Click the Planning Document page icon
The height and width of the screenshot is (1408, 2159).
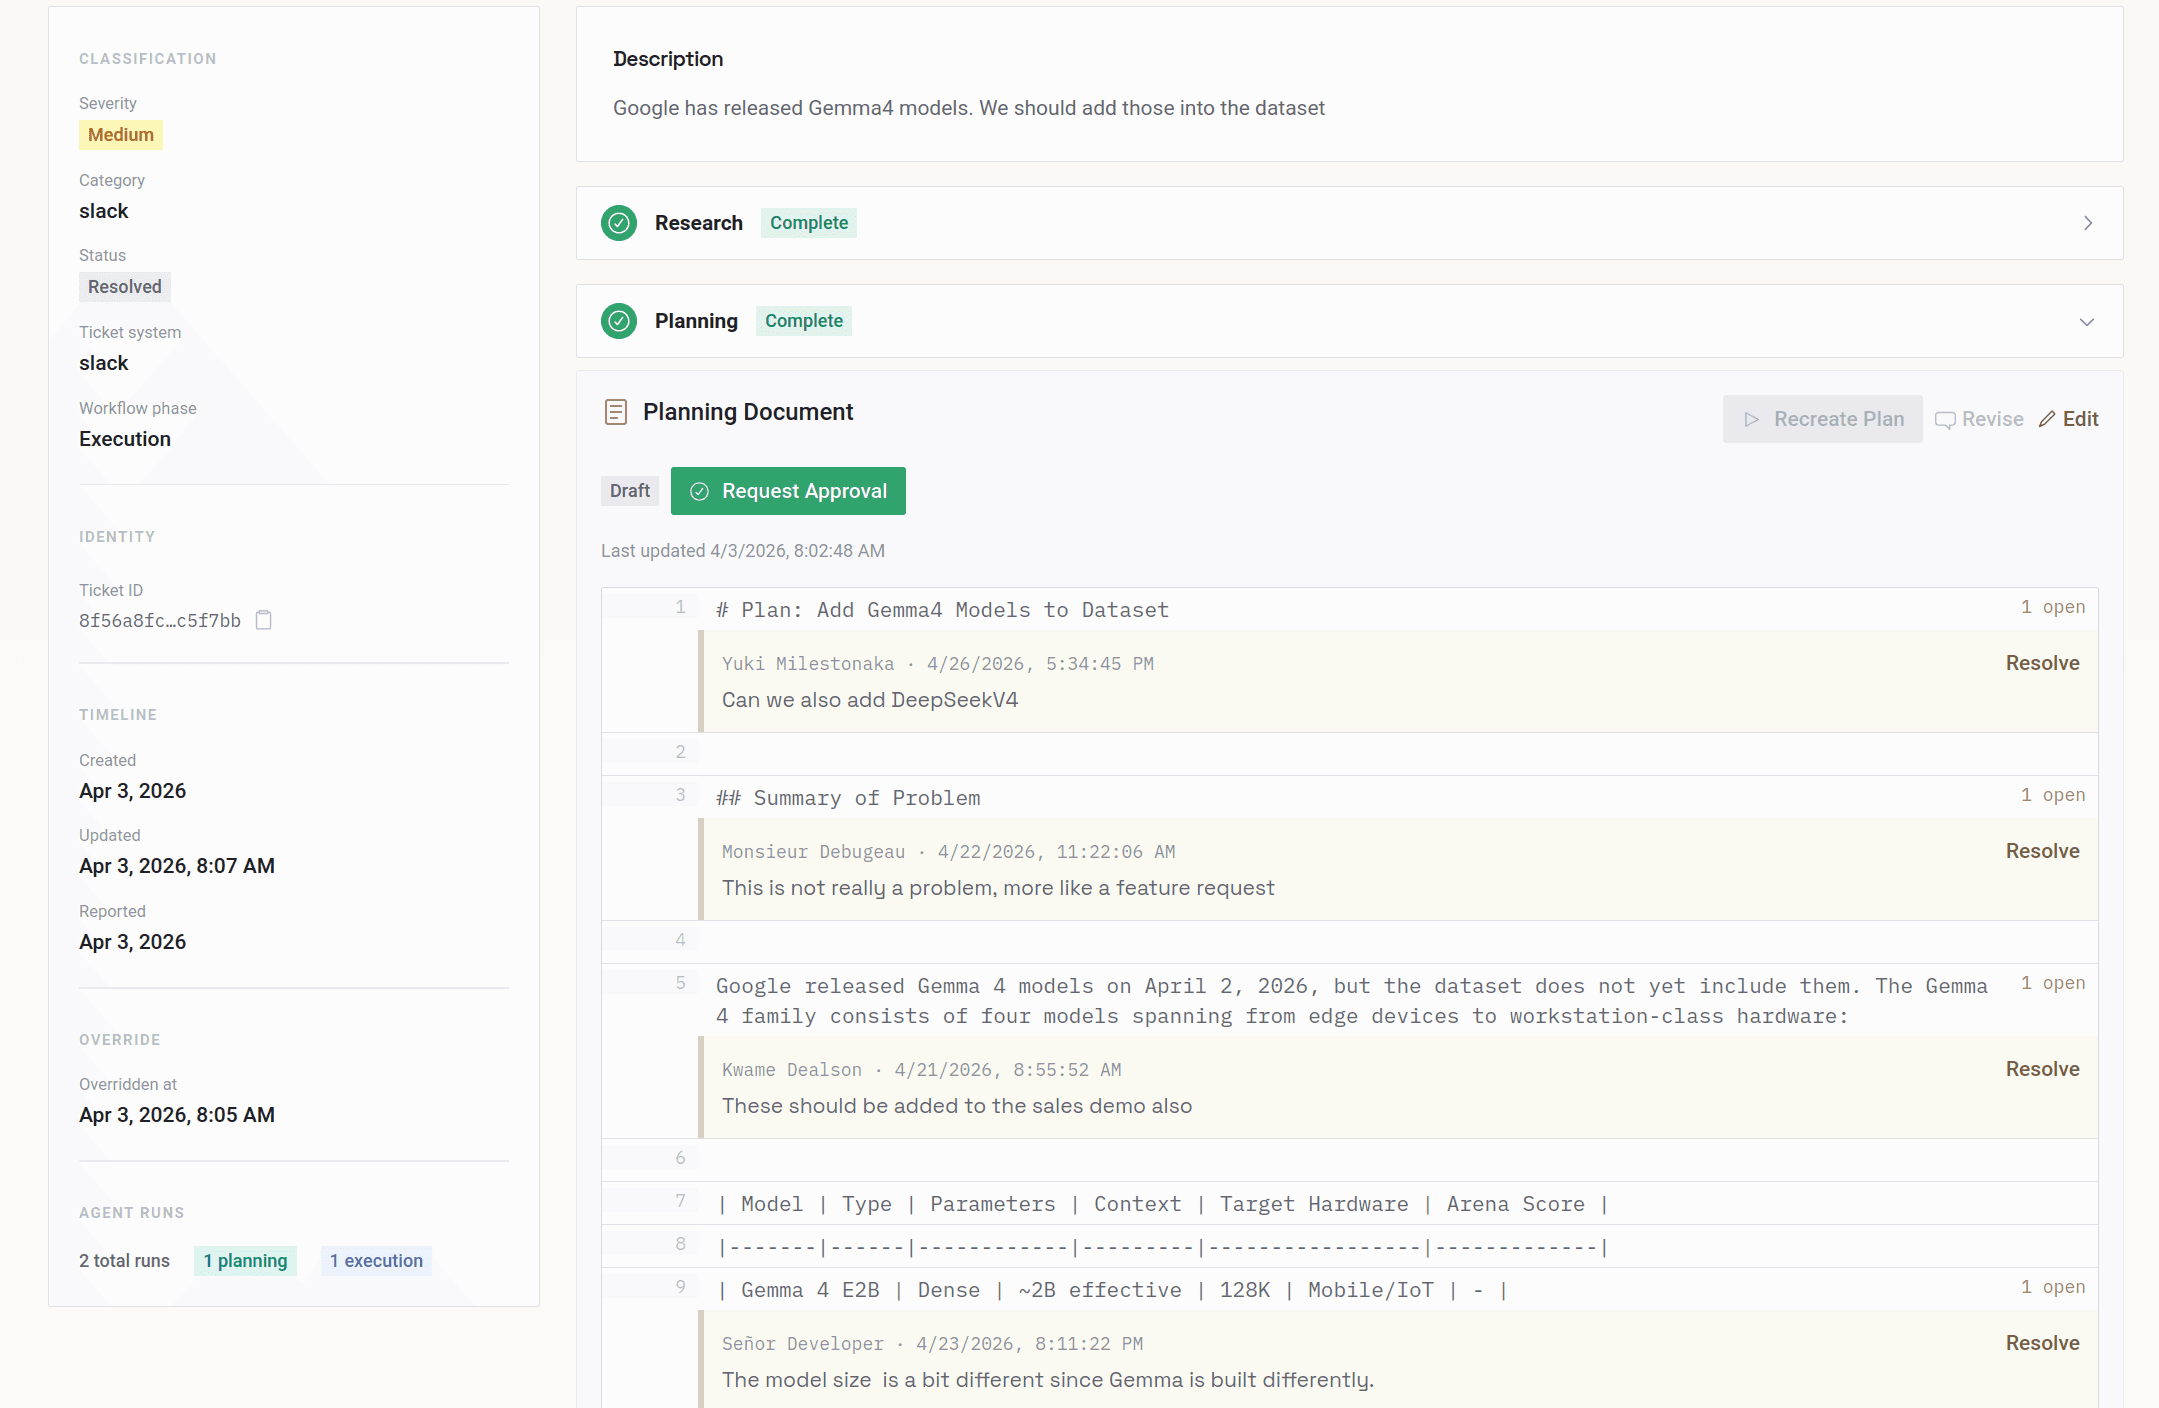point(616,412)
